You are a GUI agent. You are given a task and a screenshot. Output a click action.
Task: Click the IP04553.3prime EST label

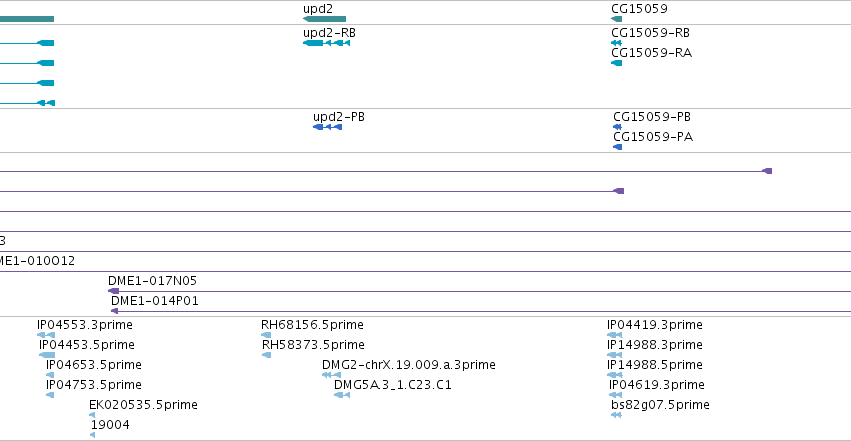pos(85,325)
